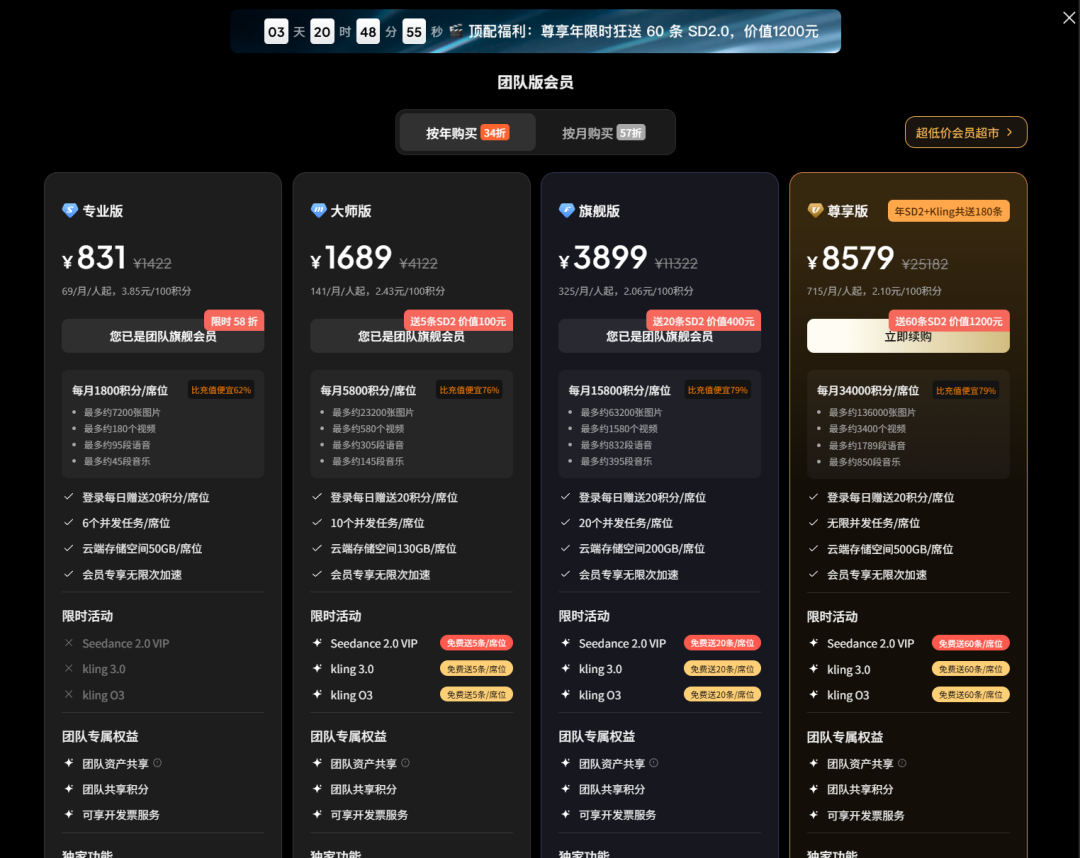This screenshot has width=1080, height=858.
Task: Close the membership dialog with the X
Action: coord(1068,18)
